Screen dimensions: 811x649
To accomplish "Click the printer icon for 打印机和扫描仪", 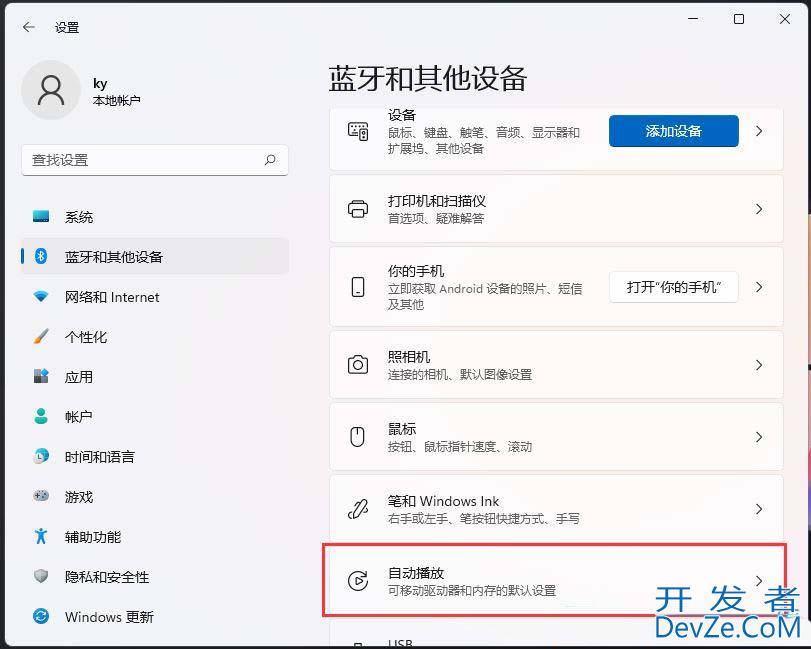I will click(358, 209).
